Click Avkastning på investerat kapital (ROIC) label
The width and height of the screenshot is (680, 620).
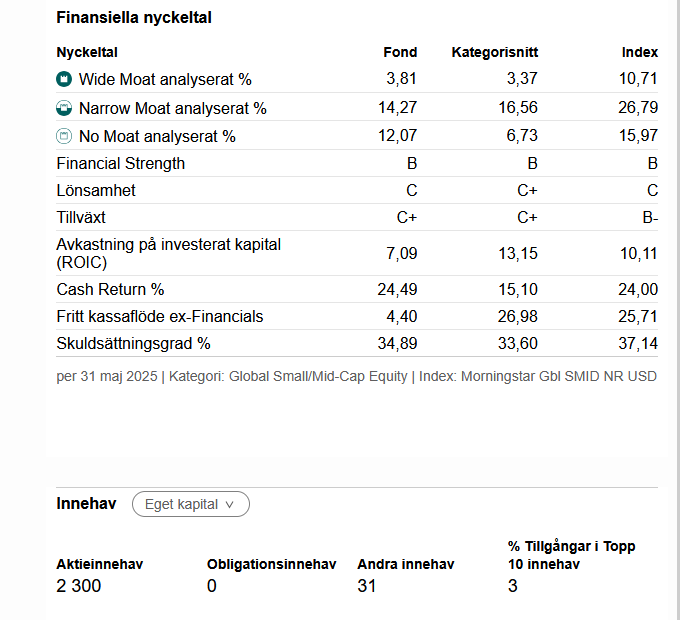[168, 253]
